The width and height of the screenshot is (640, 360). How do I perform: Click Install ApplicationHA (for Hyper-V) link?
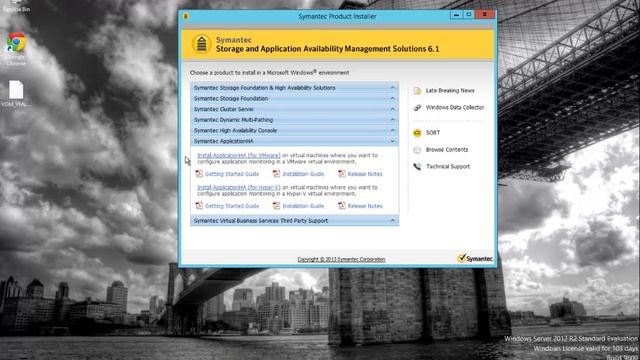point(239,187)
